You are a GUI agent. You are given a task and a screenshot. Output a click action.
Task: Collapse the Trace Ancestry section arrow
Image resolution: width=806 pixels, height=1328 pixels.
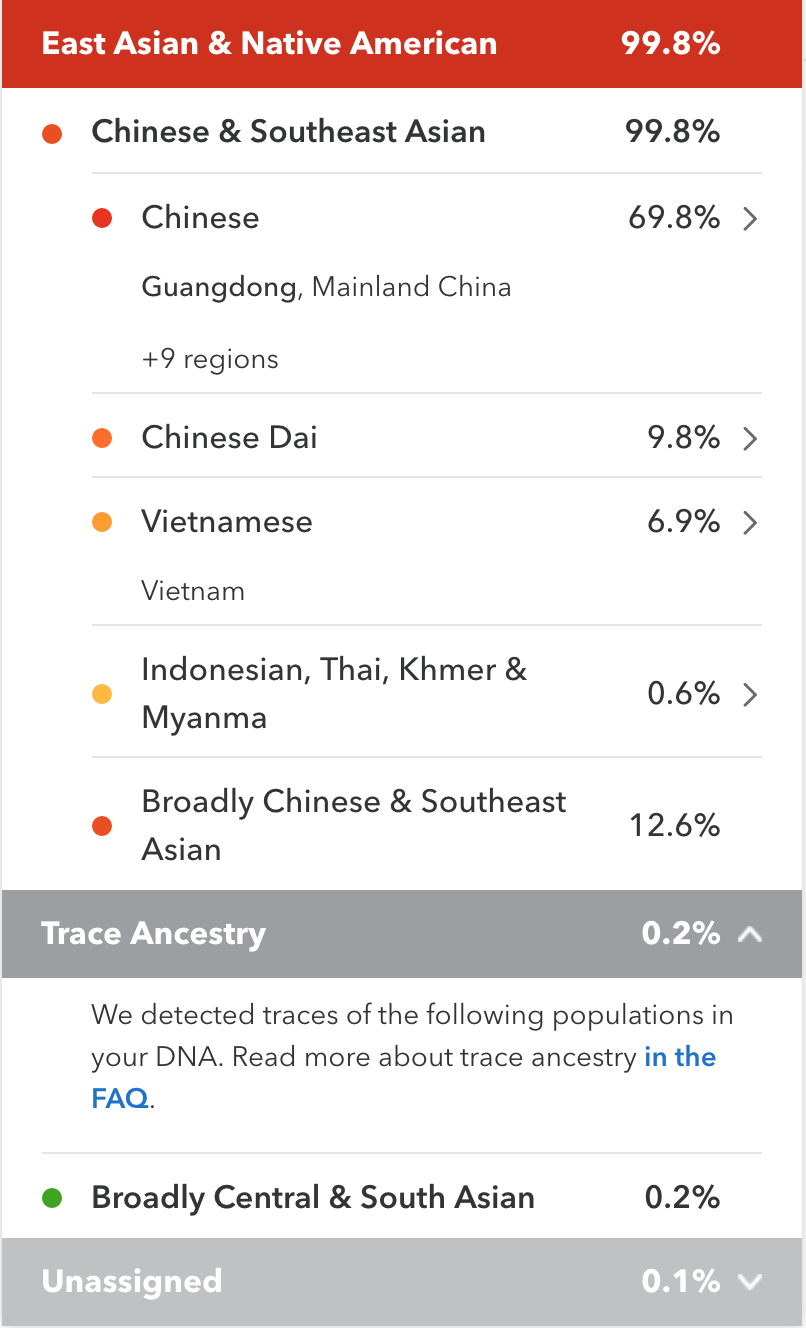click(750, 935)
